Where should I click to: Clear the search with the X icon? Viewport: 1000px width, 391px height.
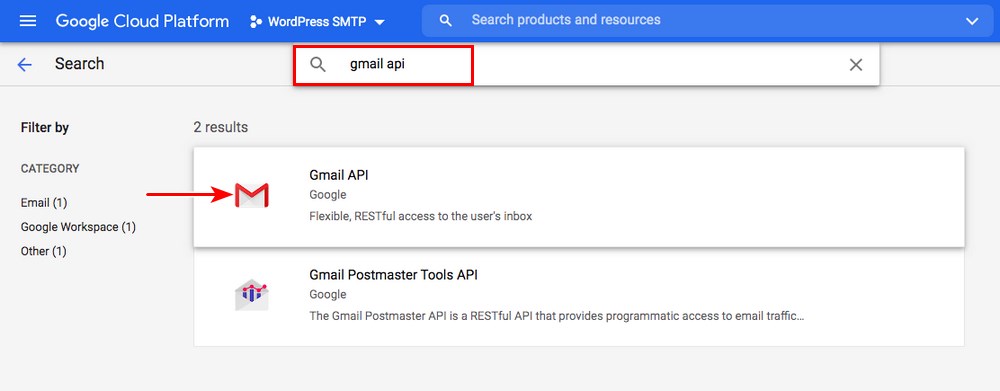856,64
